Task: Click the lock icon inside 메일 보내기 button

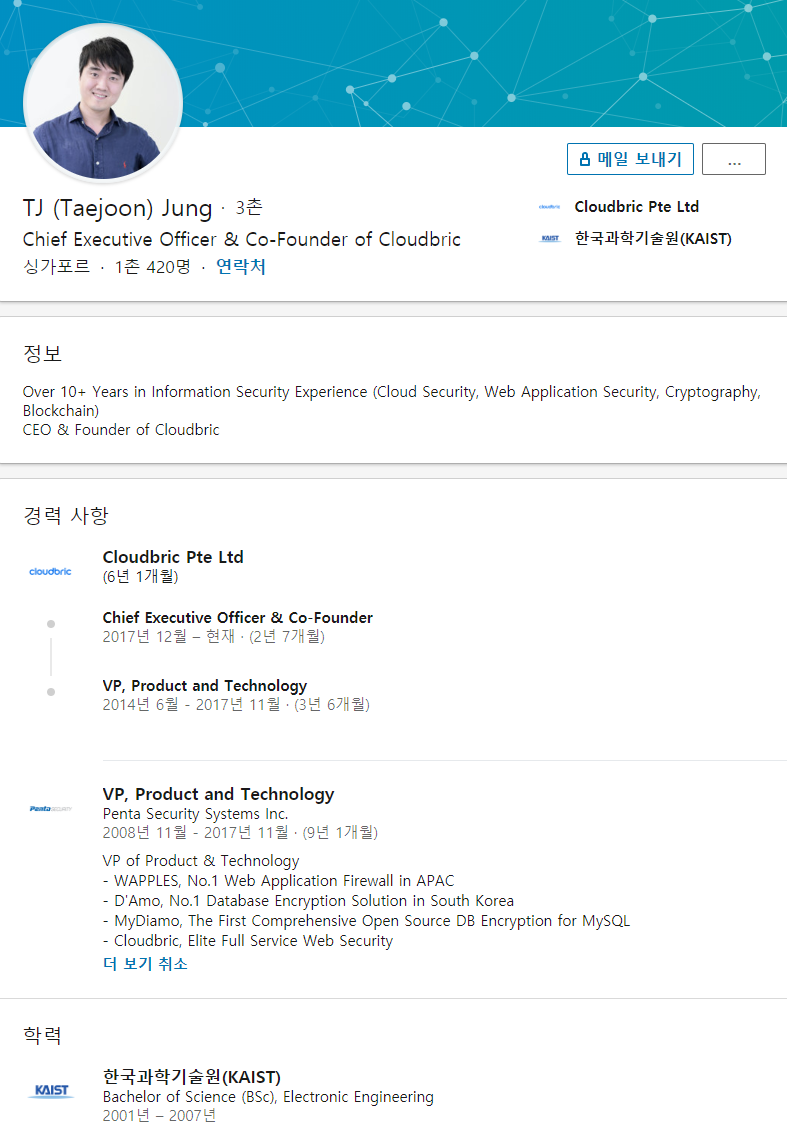Action: 583,158
